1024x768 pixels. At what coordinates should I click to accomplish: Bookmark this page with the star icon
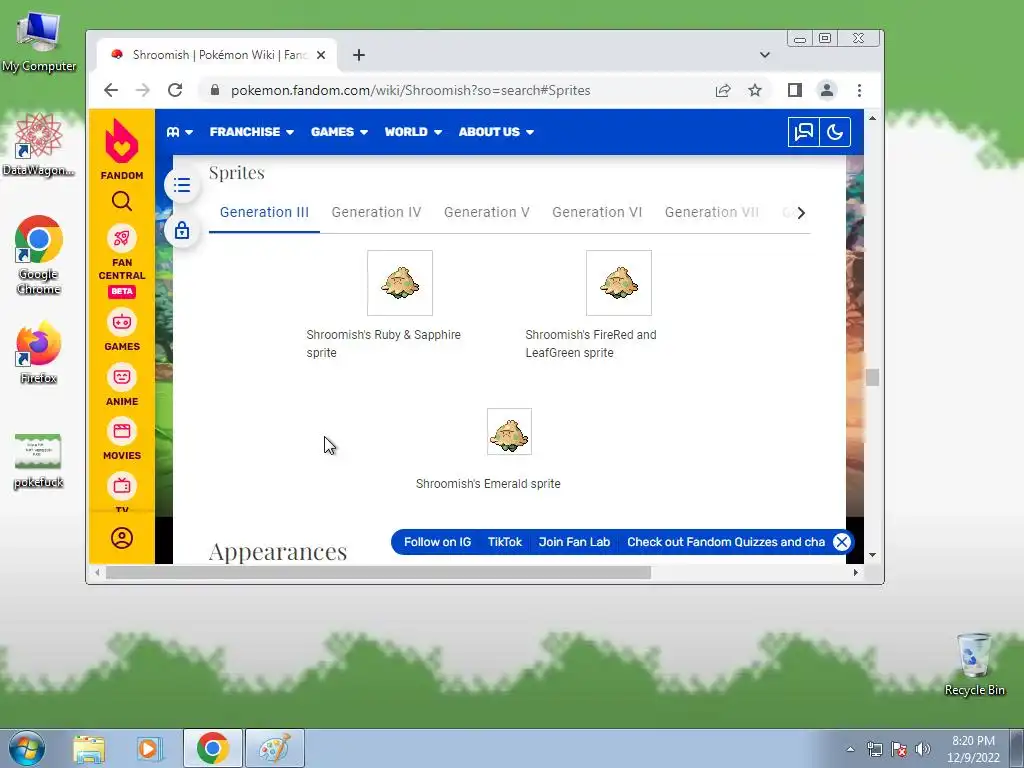[x=755, y=90]
